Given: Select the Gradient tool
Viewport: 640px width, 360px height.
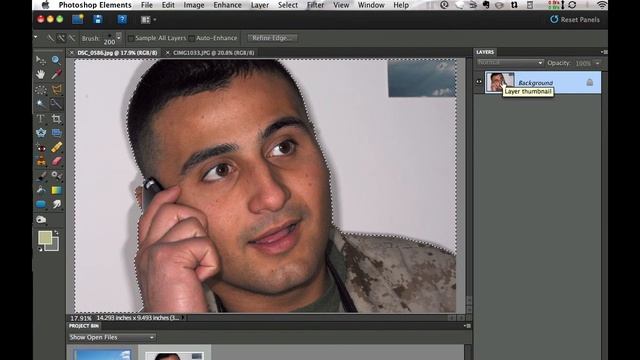Looking at the screenshot, I should 56,190.
